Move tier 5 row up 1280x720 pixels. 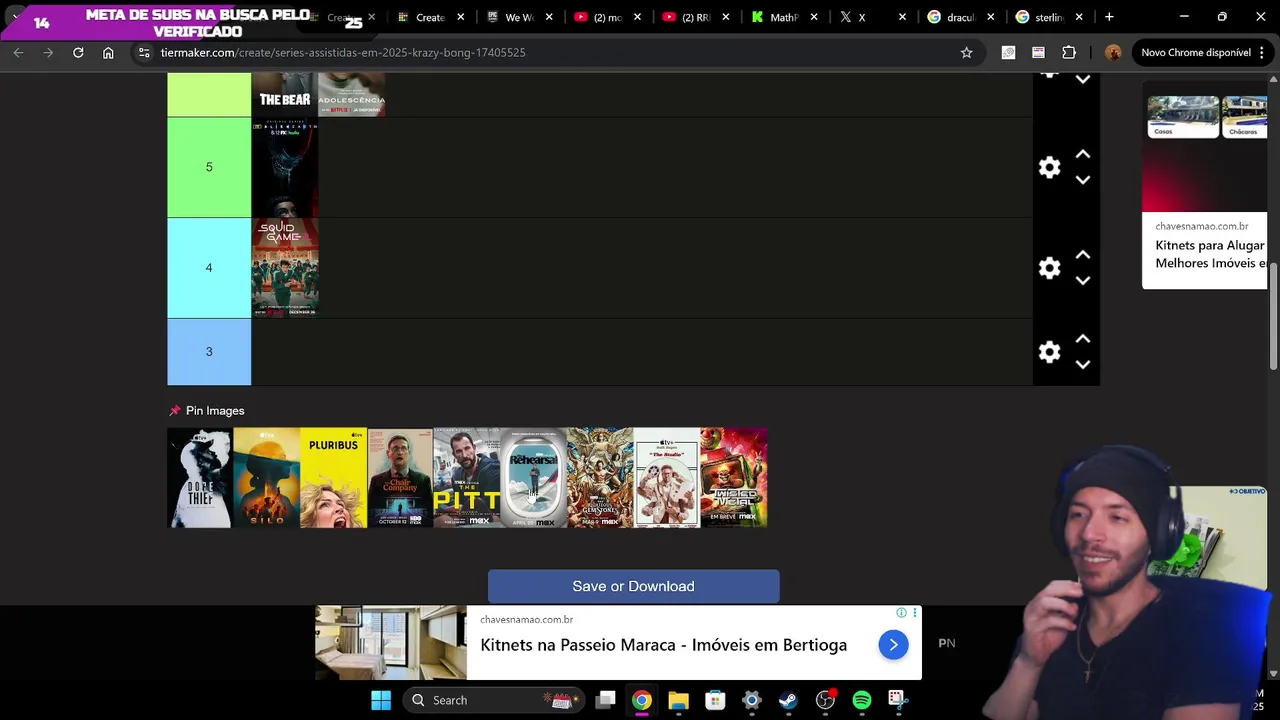(x=1083, y=155)
